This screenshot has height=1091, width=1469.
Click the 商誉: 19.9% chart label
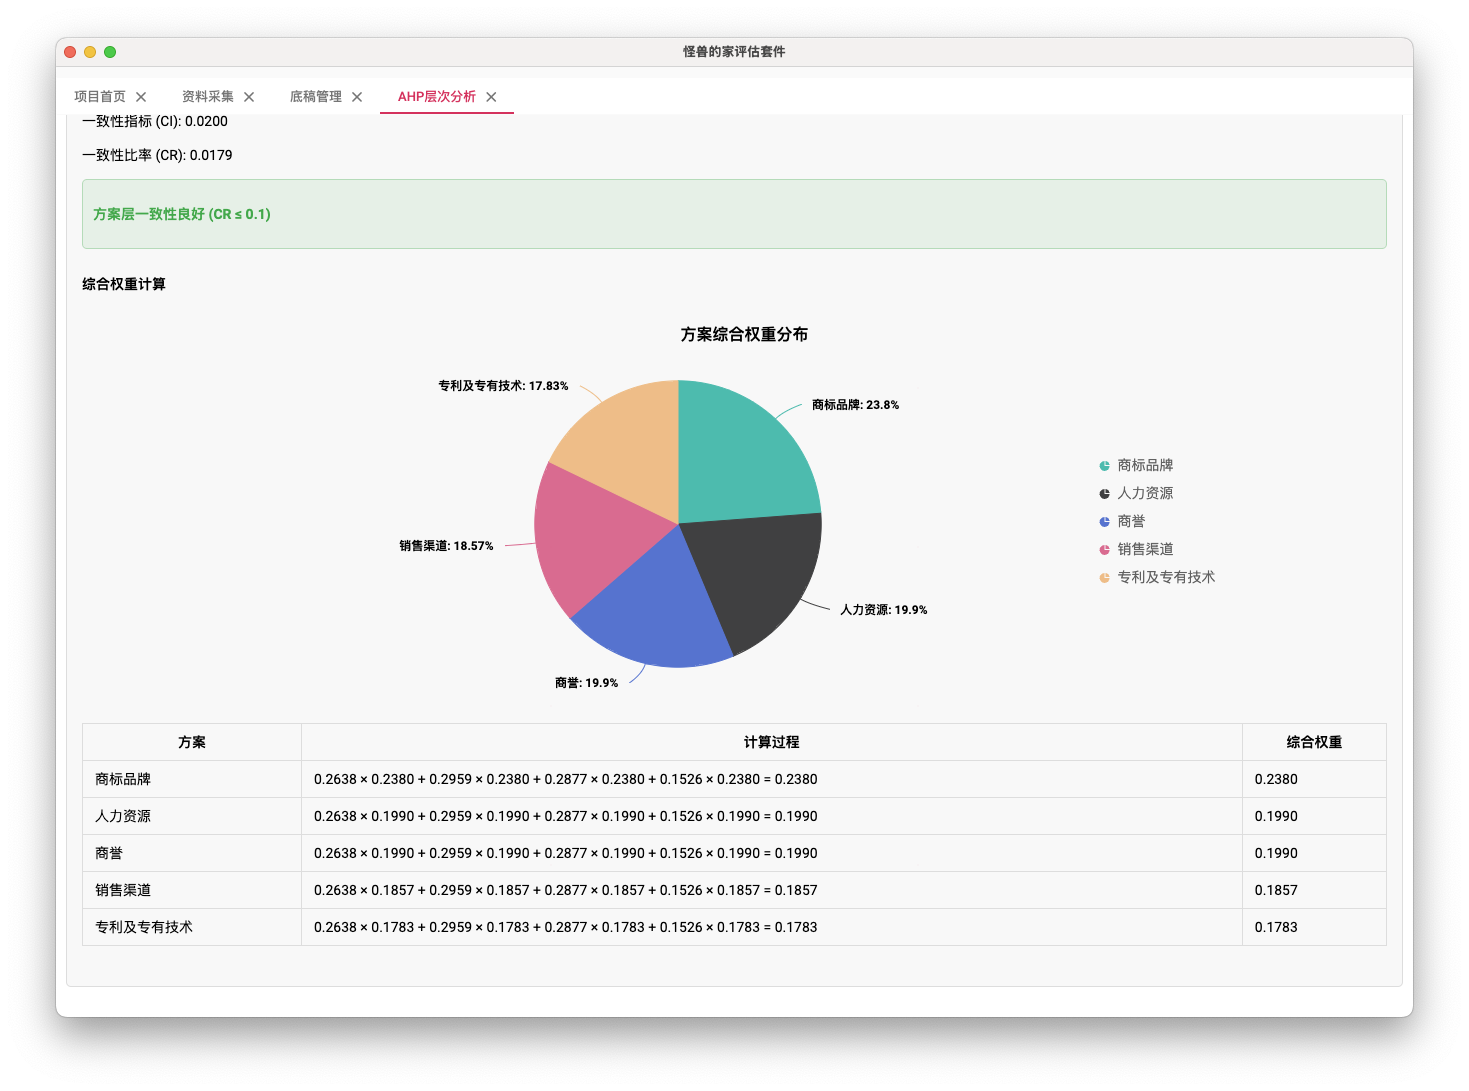pyautogui.click(x=586, y=683)
